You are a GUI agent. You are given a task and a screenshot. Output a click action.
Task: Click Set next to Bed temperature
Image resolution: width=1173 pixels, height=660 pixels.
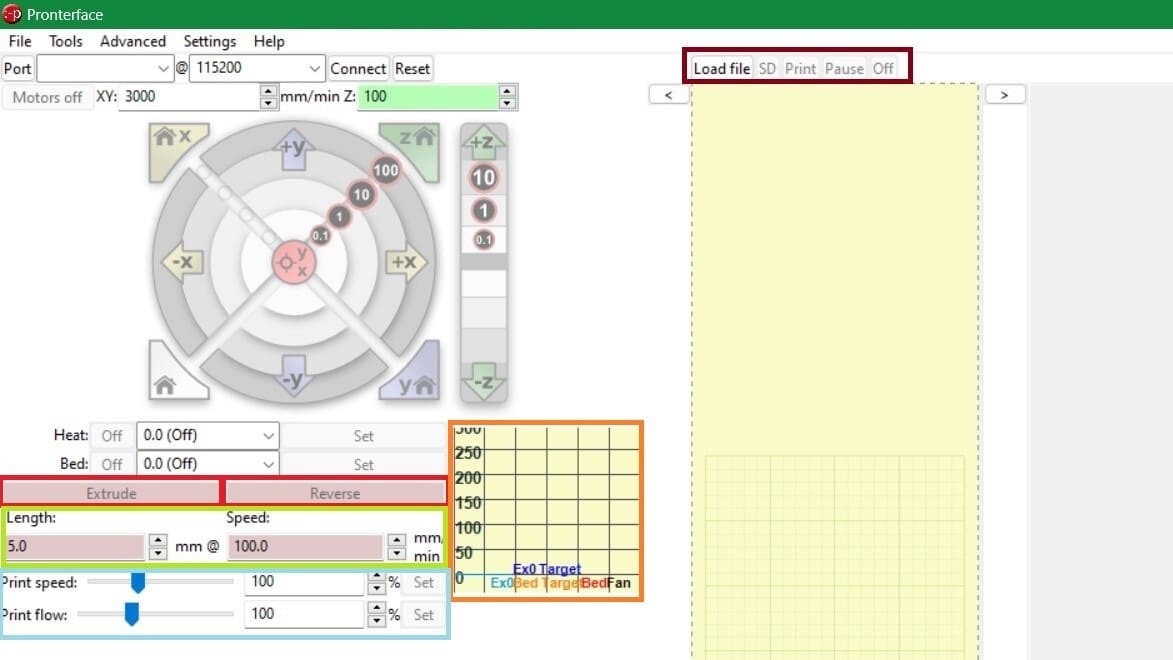tap(364, 464)
